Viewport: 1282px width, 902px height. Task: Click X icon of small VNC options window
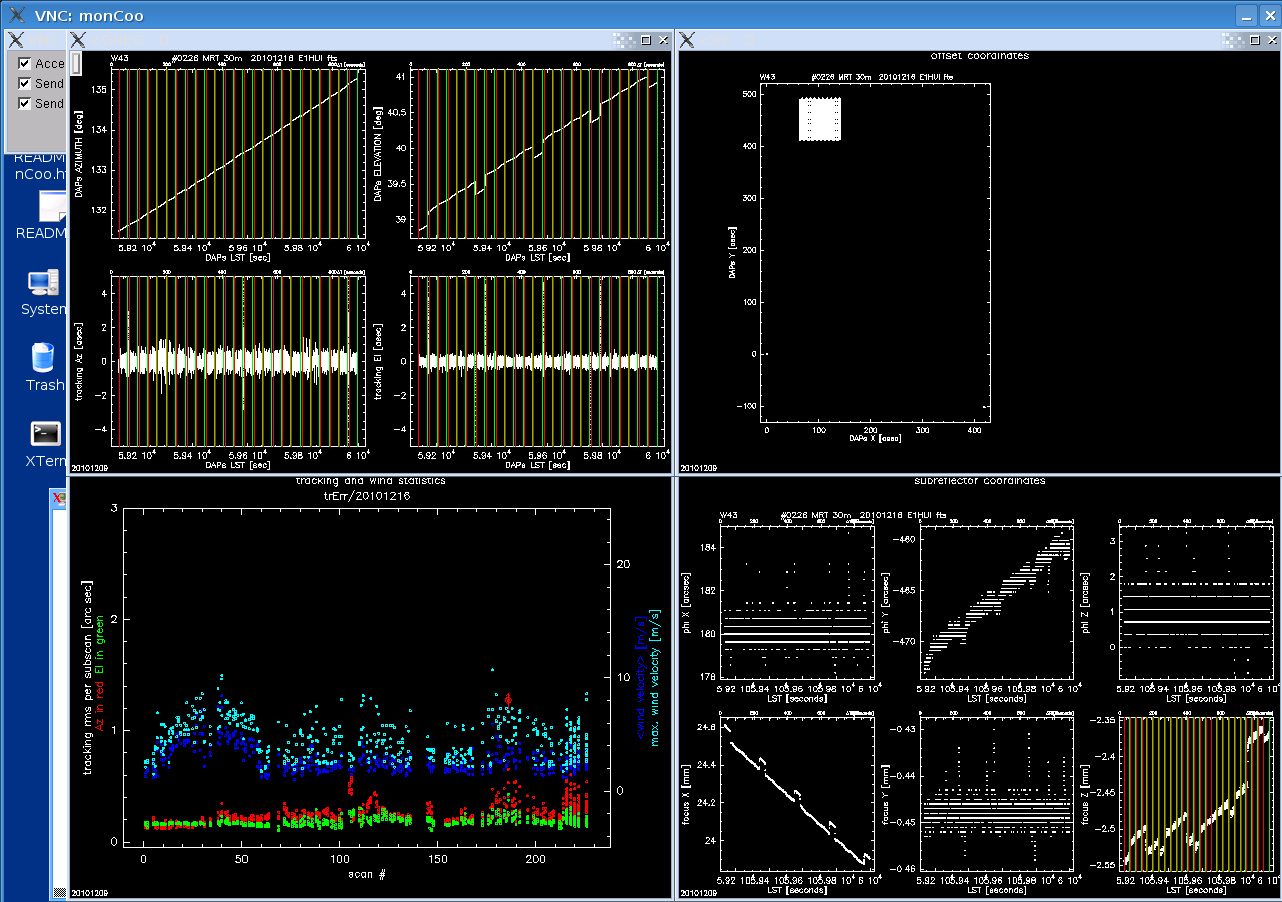(x=16, y=40)
